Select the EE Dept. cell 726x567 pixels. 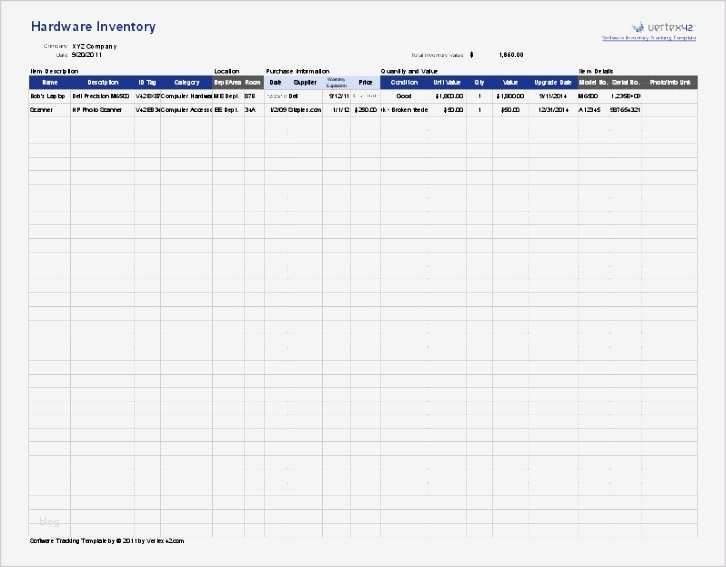[226, 110]
